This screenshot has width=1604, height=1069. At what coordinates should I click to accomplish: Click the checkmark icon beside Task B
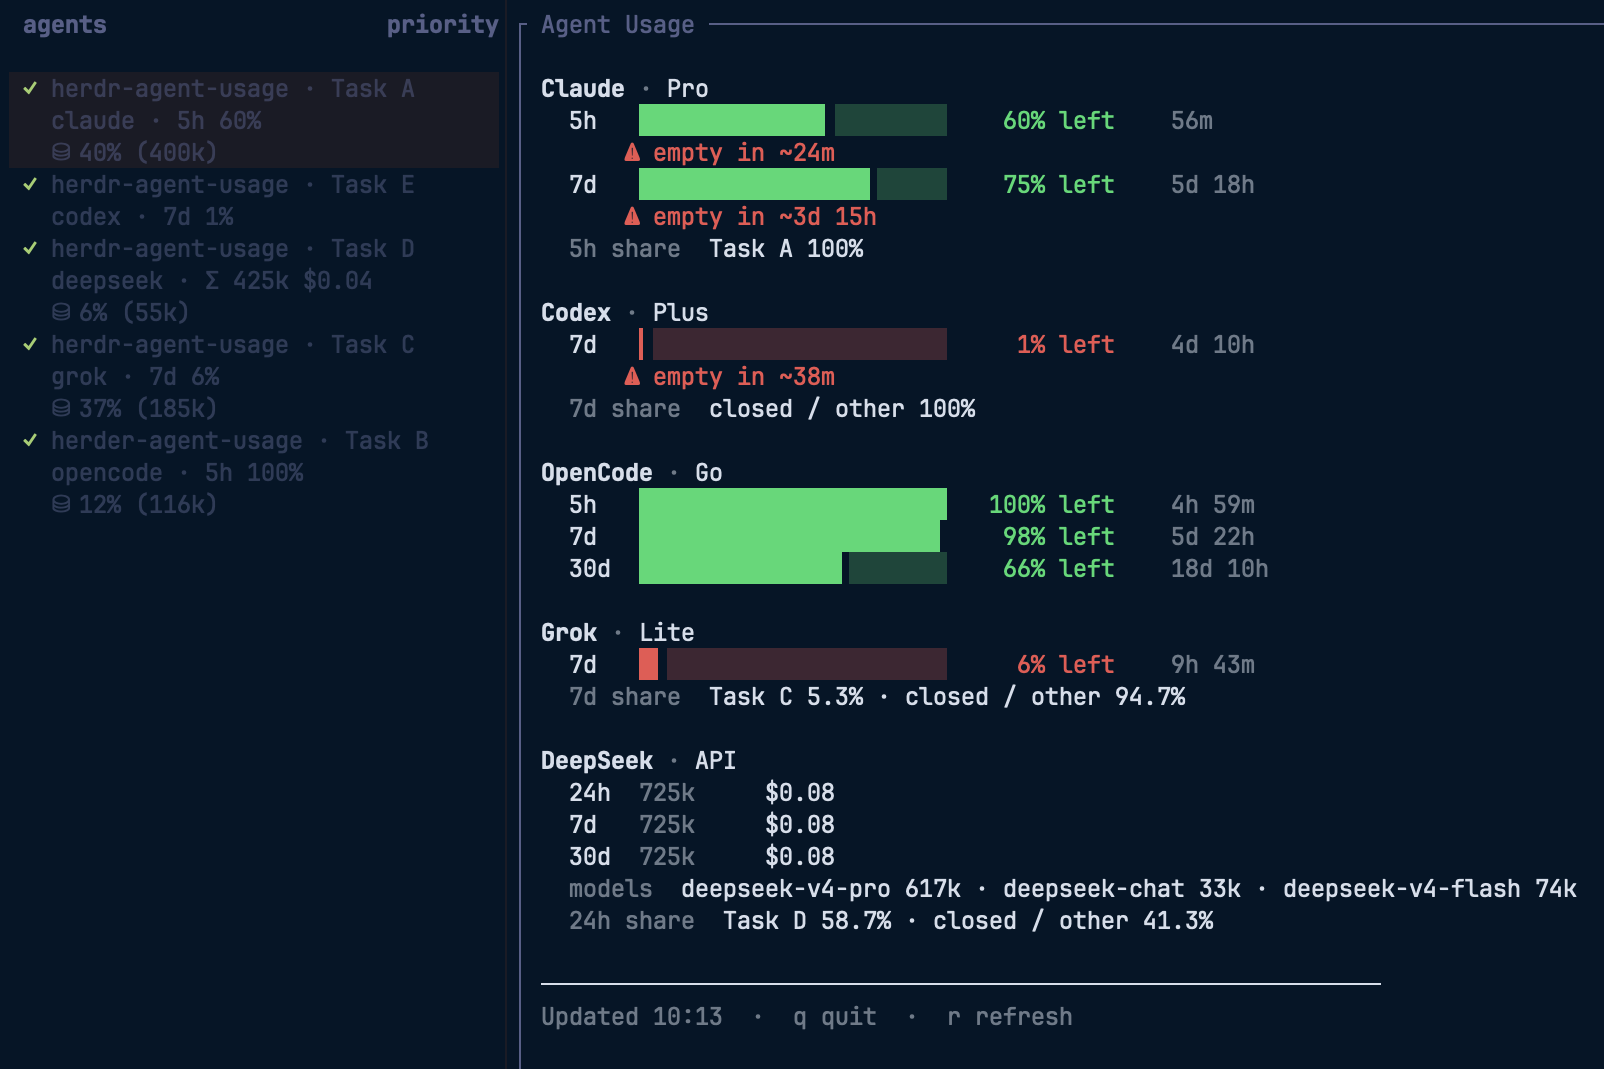[30, 440]
